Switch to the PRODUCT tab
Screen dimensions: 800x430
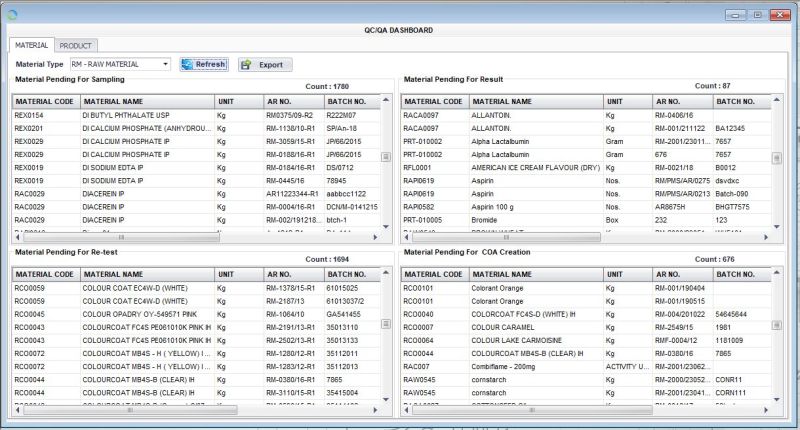coord(75,46)
